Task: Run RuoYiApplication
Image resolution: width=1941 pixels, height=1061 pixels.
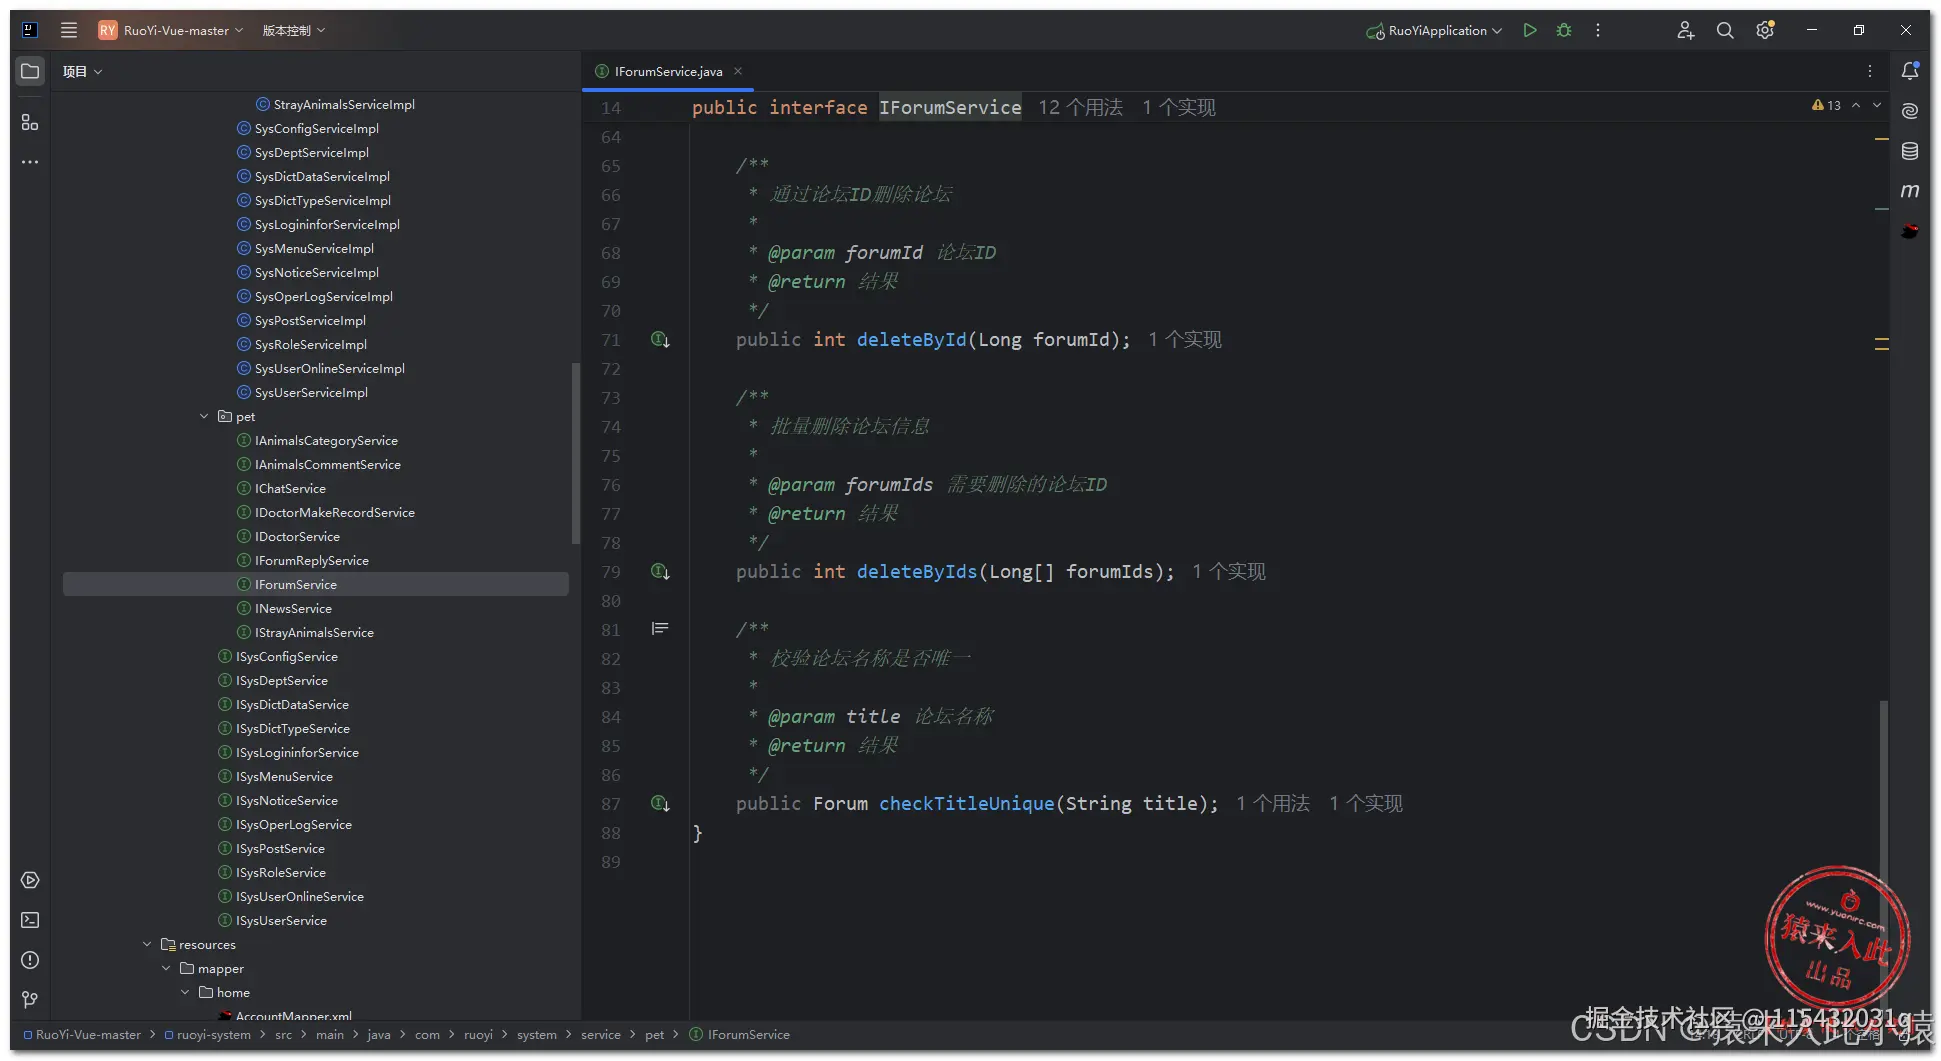Action: coord(1529,30)
